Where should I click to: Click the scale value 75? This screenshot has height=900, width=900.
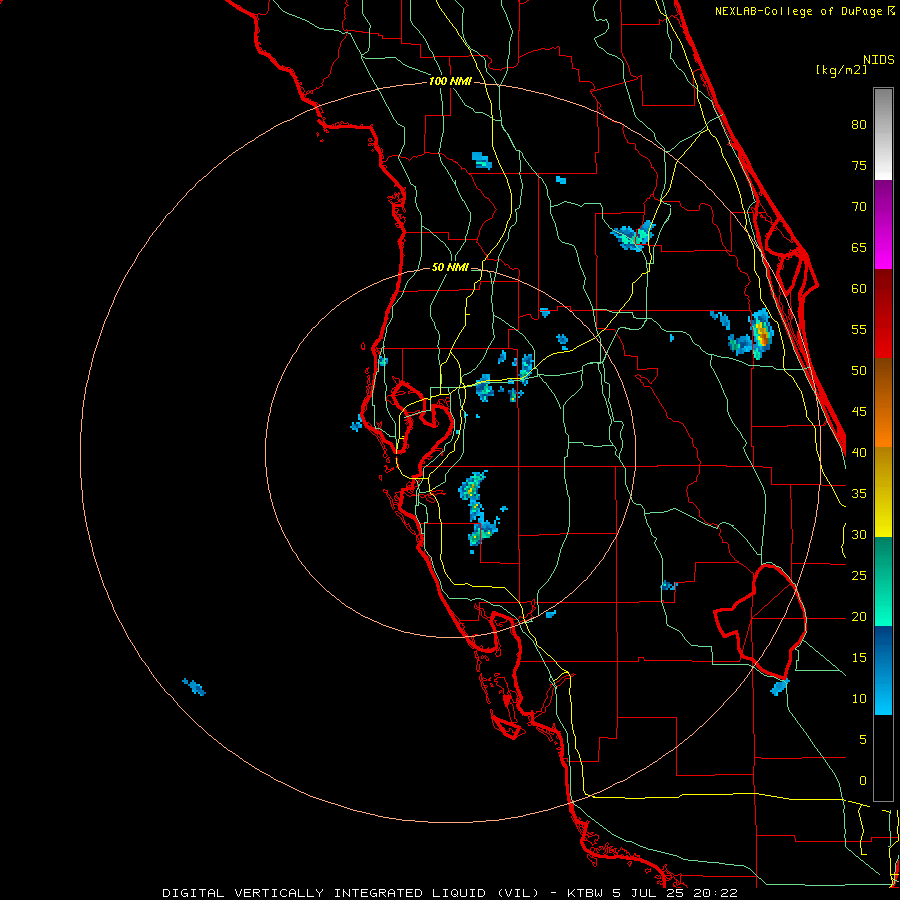click(859, 165)
